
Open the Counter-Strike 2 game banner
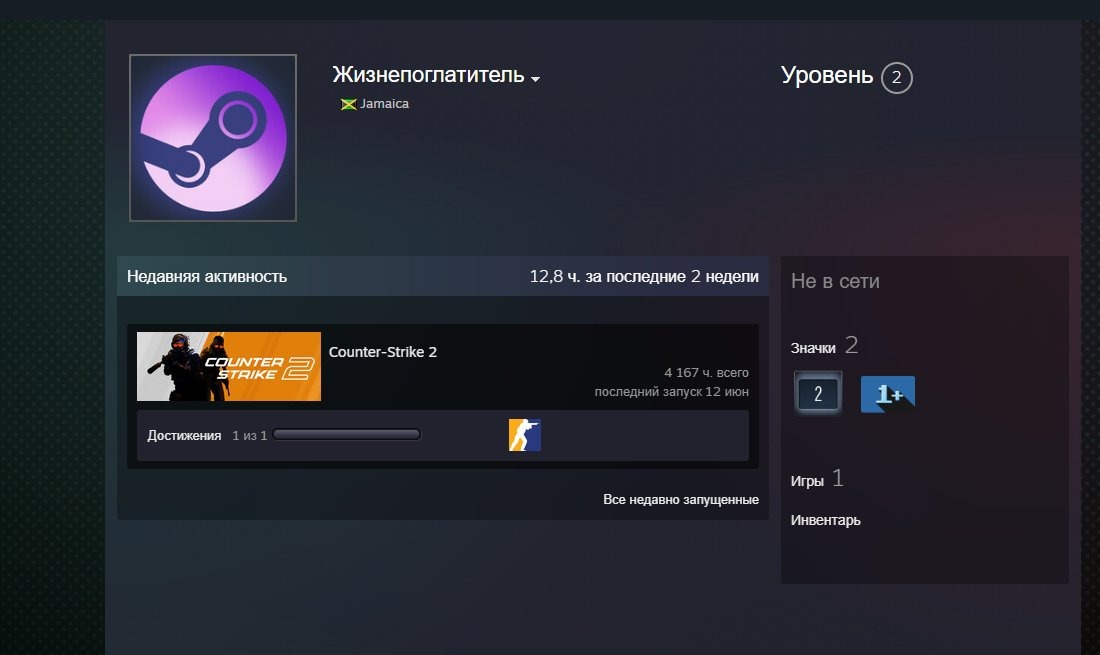coord(229,366)
